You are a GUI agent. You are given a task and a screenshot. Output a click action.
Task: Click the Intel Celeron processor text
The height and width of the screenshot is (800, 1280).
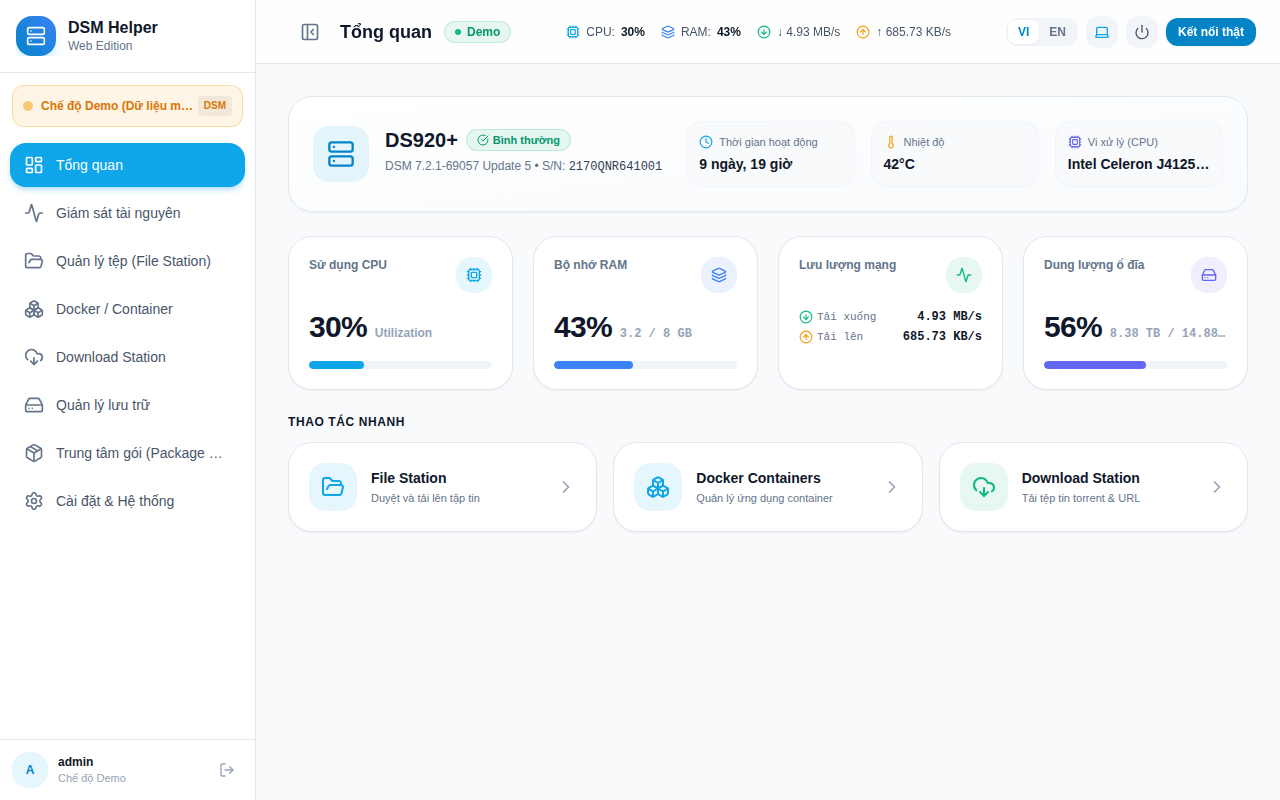pos(1138,164)
